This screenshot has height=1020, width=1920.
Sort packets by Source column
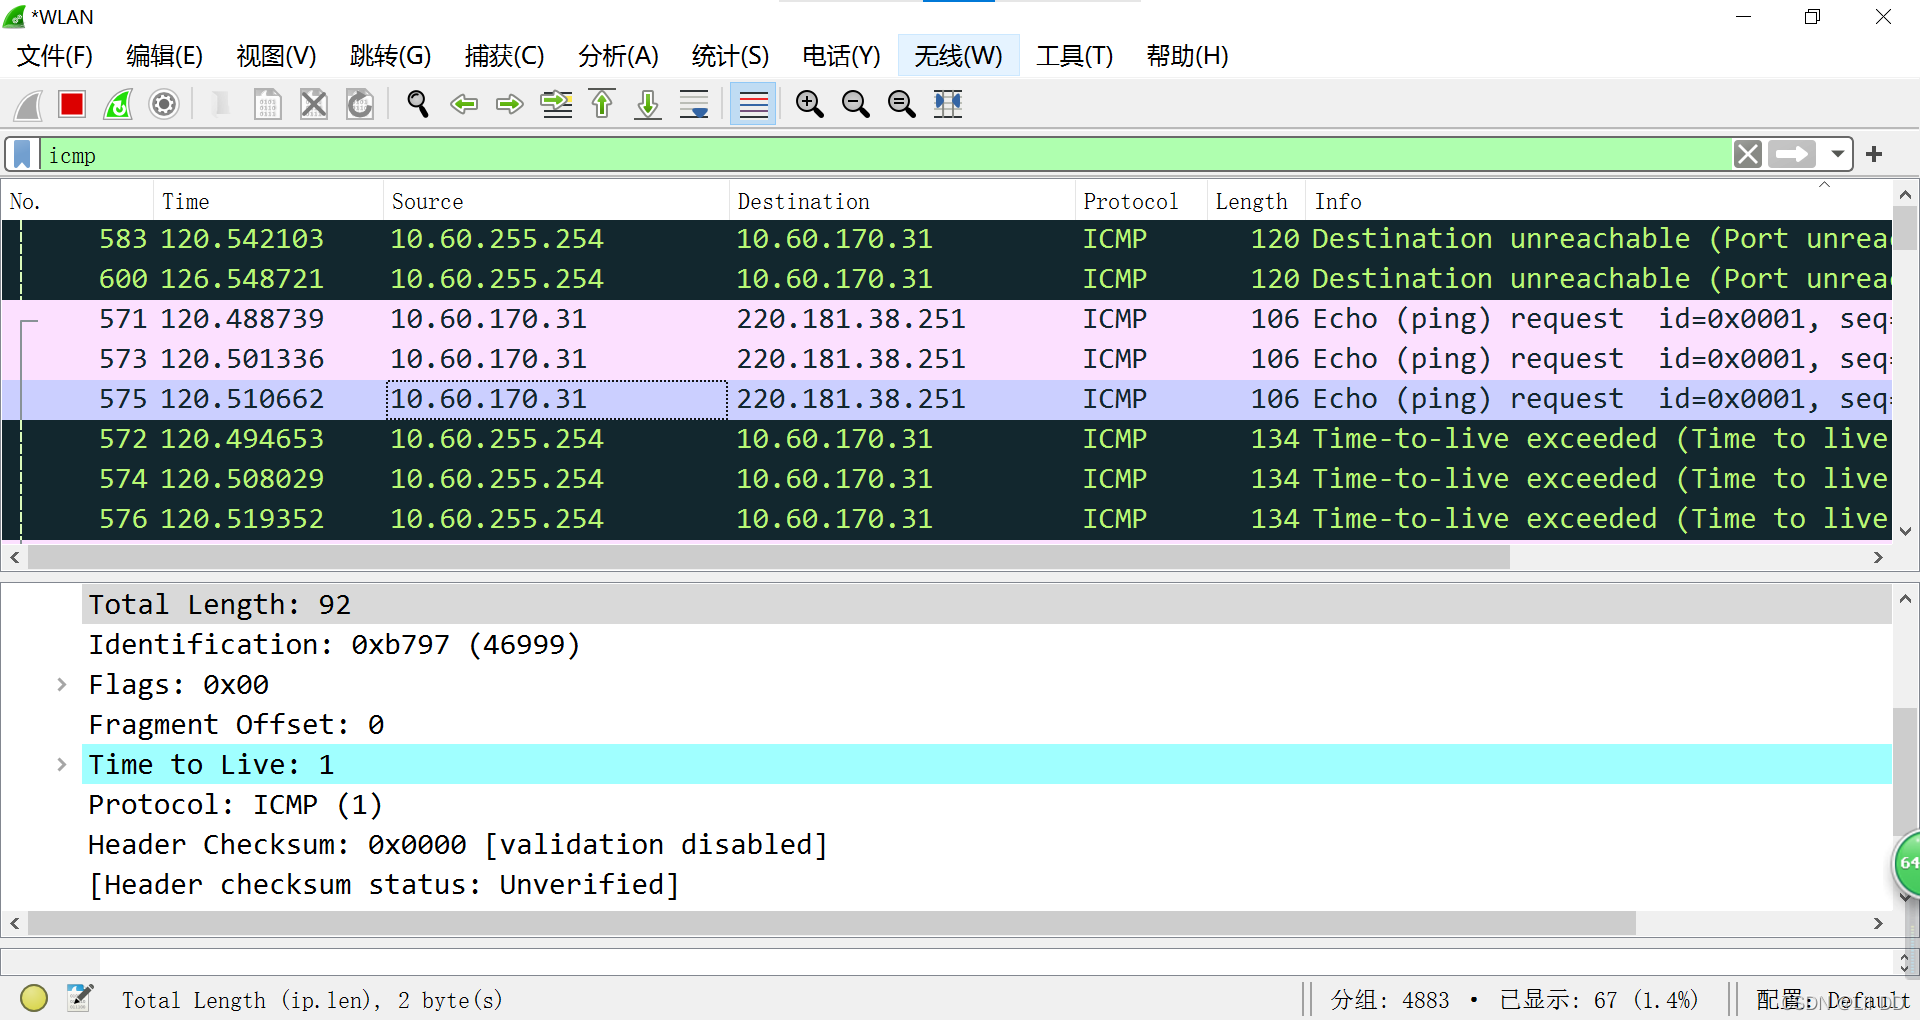point(556,202)
